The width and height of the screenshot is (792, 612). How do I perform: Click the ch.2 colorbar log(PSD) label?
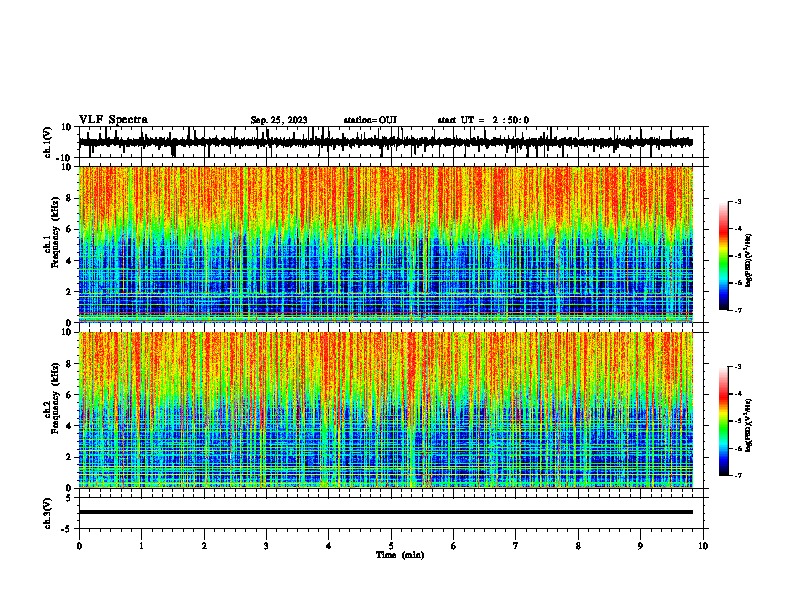[748, 425]
